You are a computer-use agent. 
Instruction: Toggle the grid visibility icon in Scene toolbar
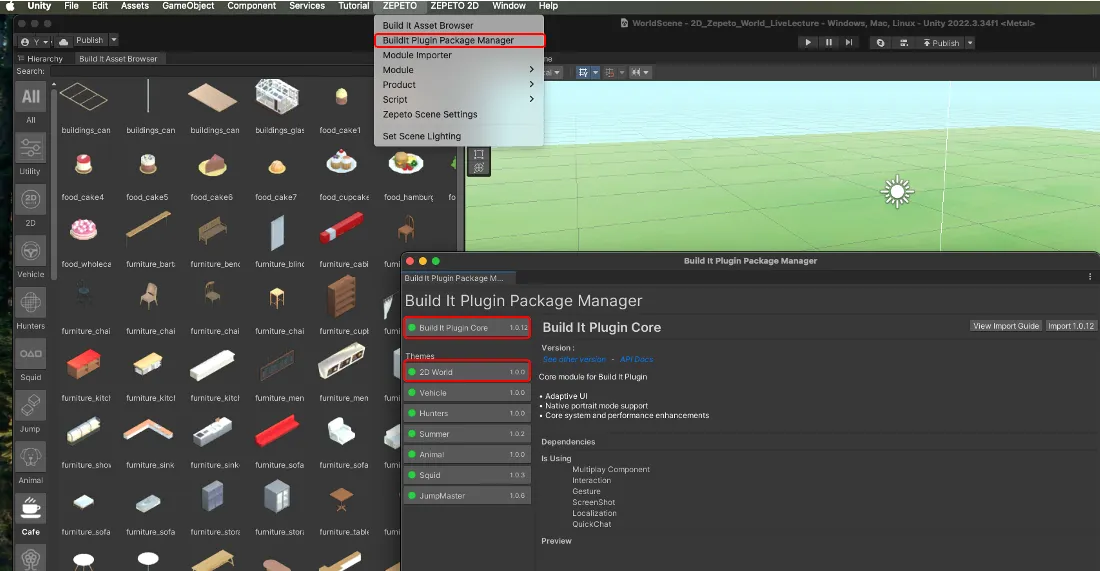[x=583, y=72]
